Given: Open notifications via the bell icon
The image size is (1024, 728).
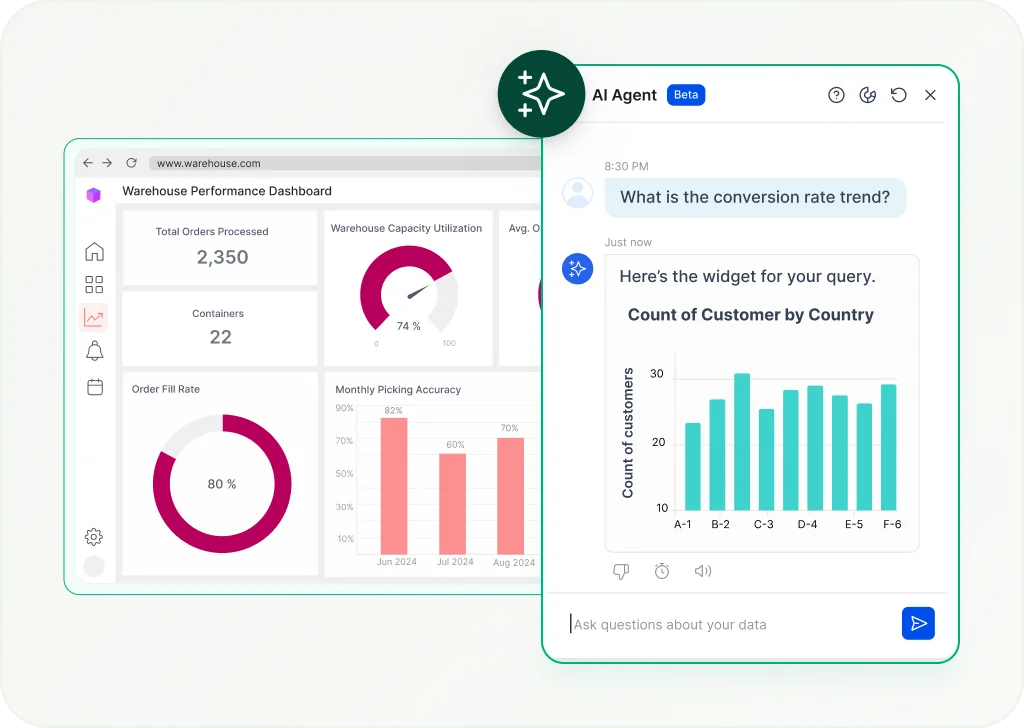Looking at the screenshot, I should pos(94,351).
